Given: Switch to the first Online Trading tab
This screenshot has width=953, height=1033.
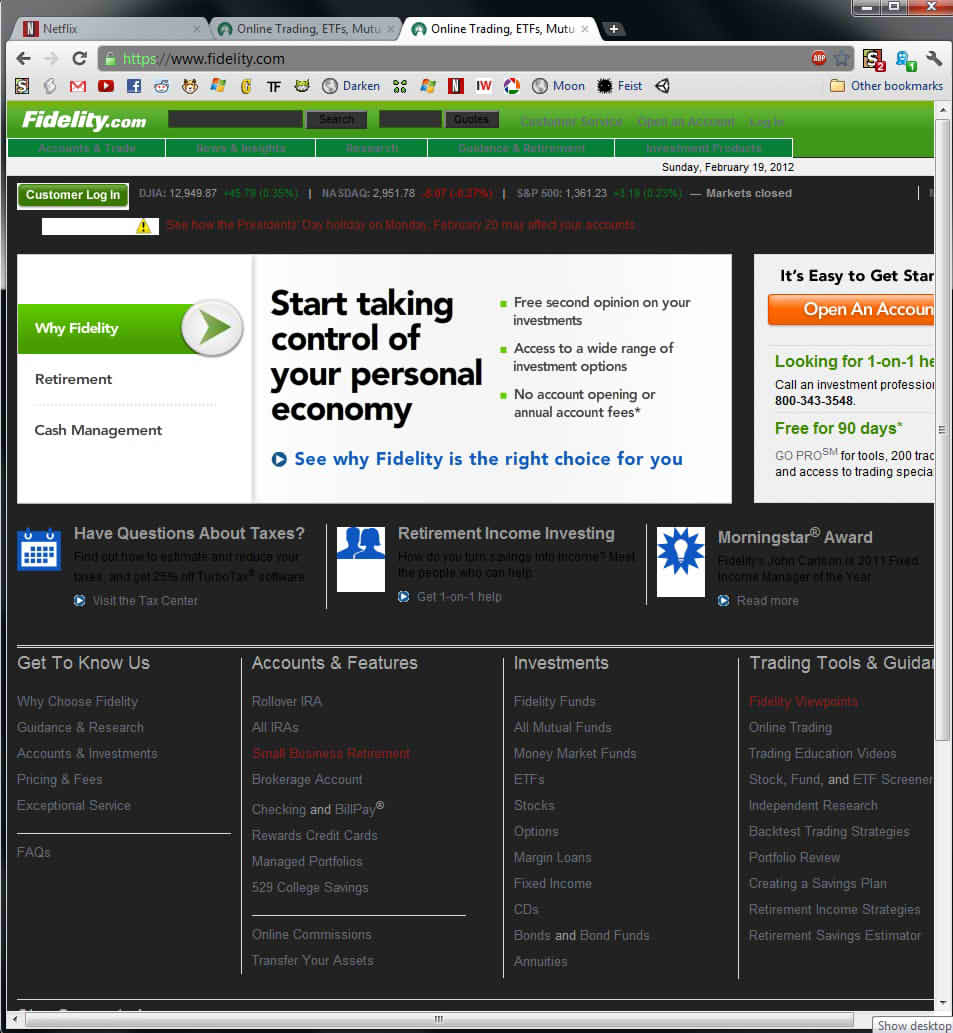Looking at the screenshot, I should pos(304,29).
